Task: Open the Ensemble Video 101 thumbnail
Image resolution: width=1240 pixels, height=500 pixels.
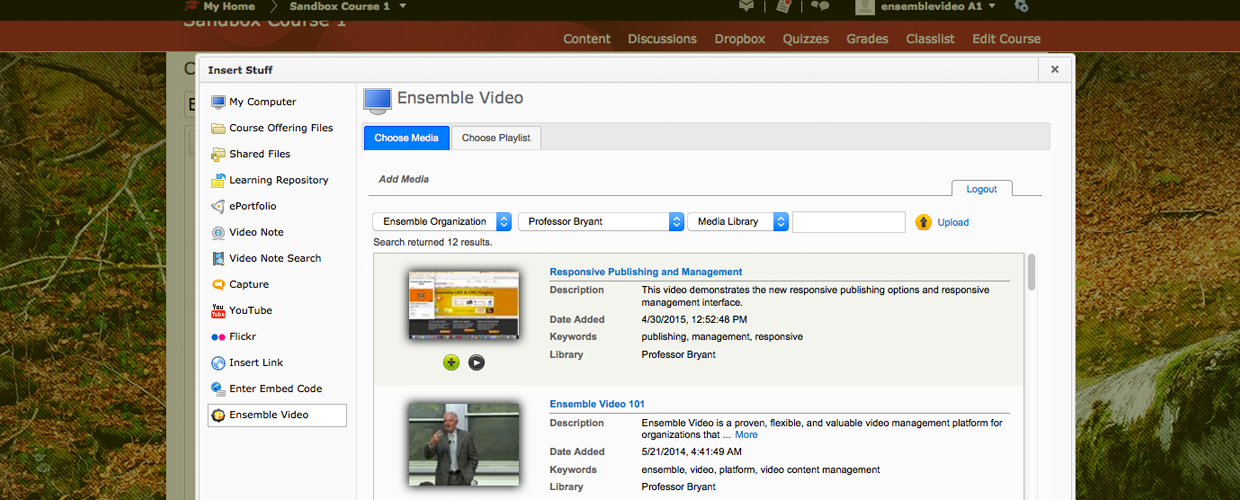Action: (x=463, y=443)
